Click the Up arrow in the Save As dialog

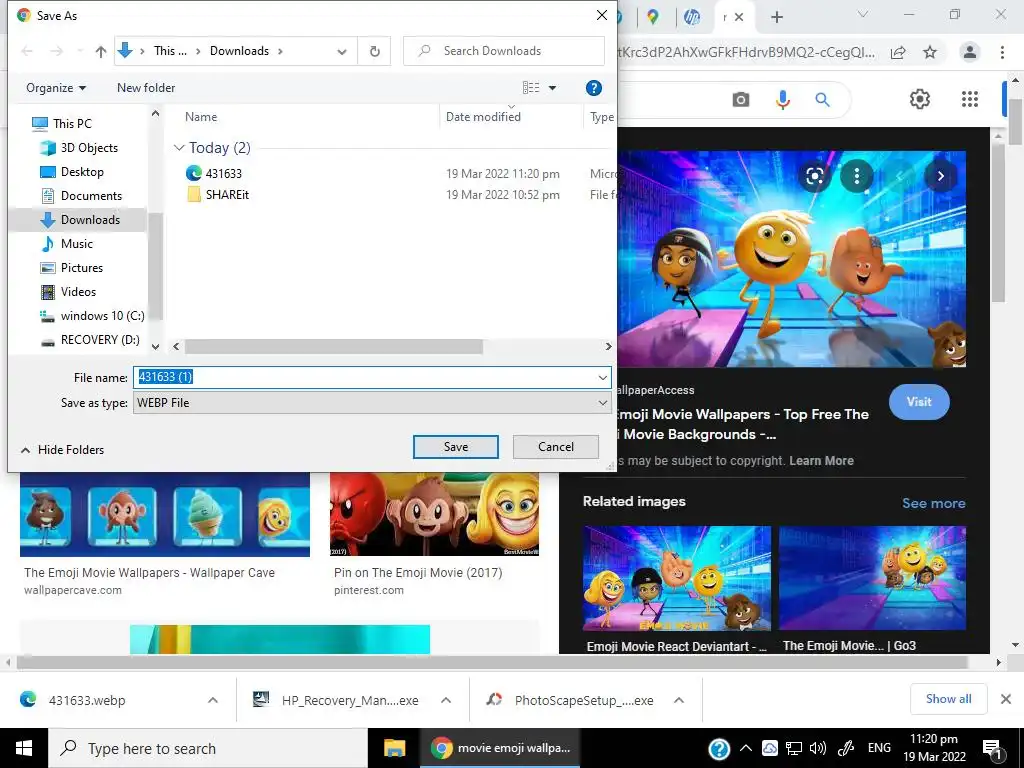(101, 51)
